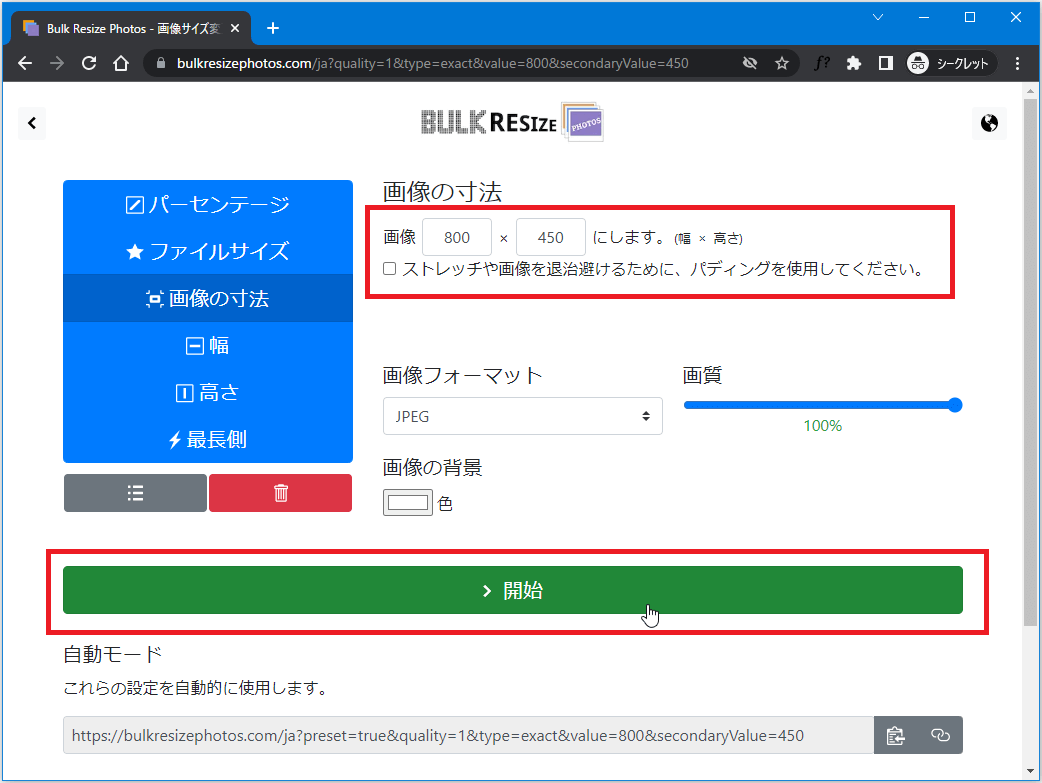This screenshot has width=1042, height=783.
Task: Open the 画像の背景 color swatch
Action: click(x=408, y=503)
